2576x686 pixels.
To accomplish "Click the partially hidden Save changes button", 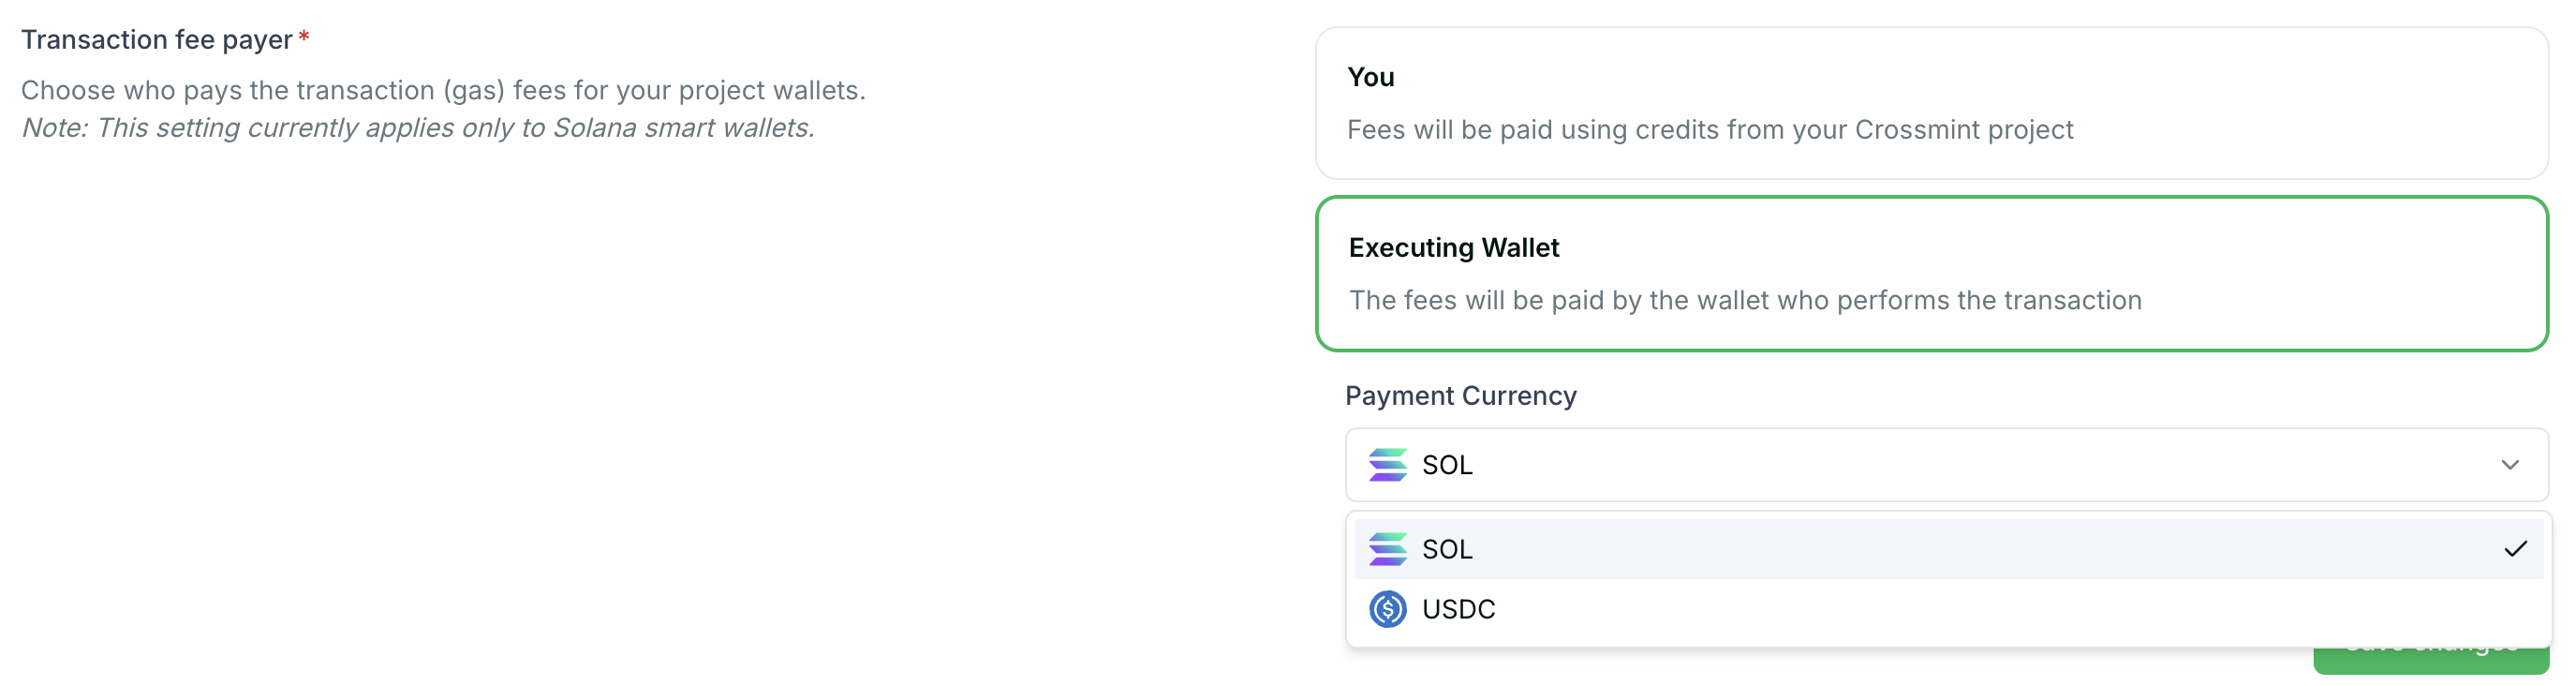I will [2430, 660].
